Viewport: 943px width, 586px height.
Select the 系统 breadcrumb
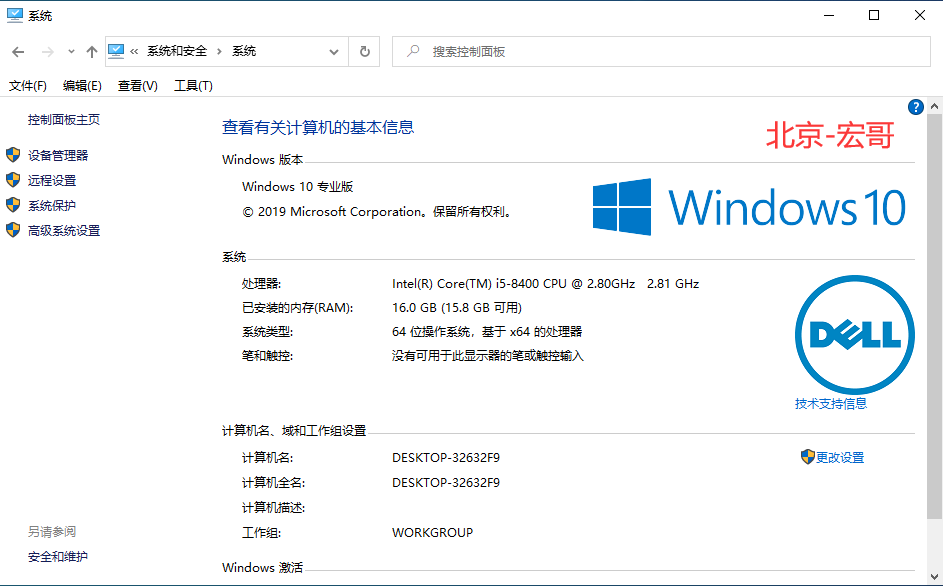coord(244,51)
